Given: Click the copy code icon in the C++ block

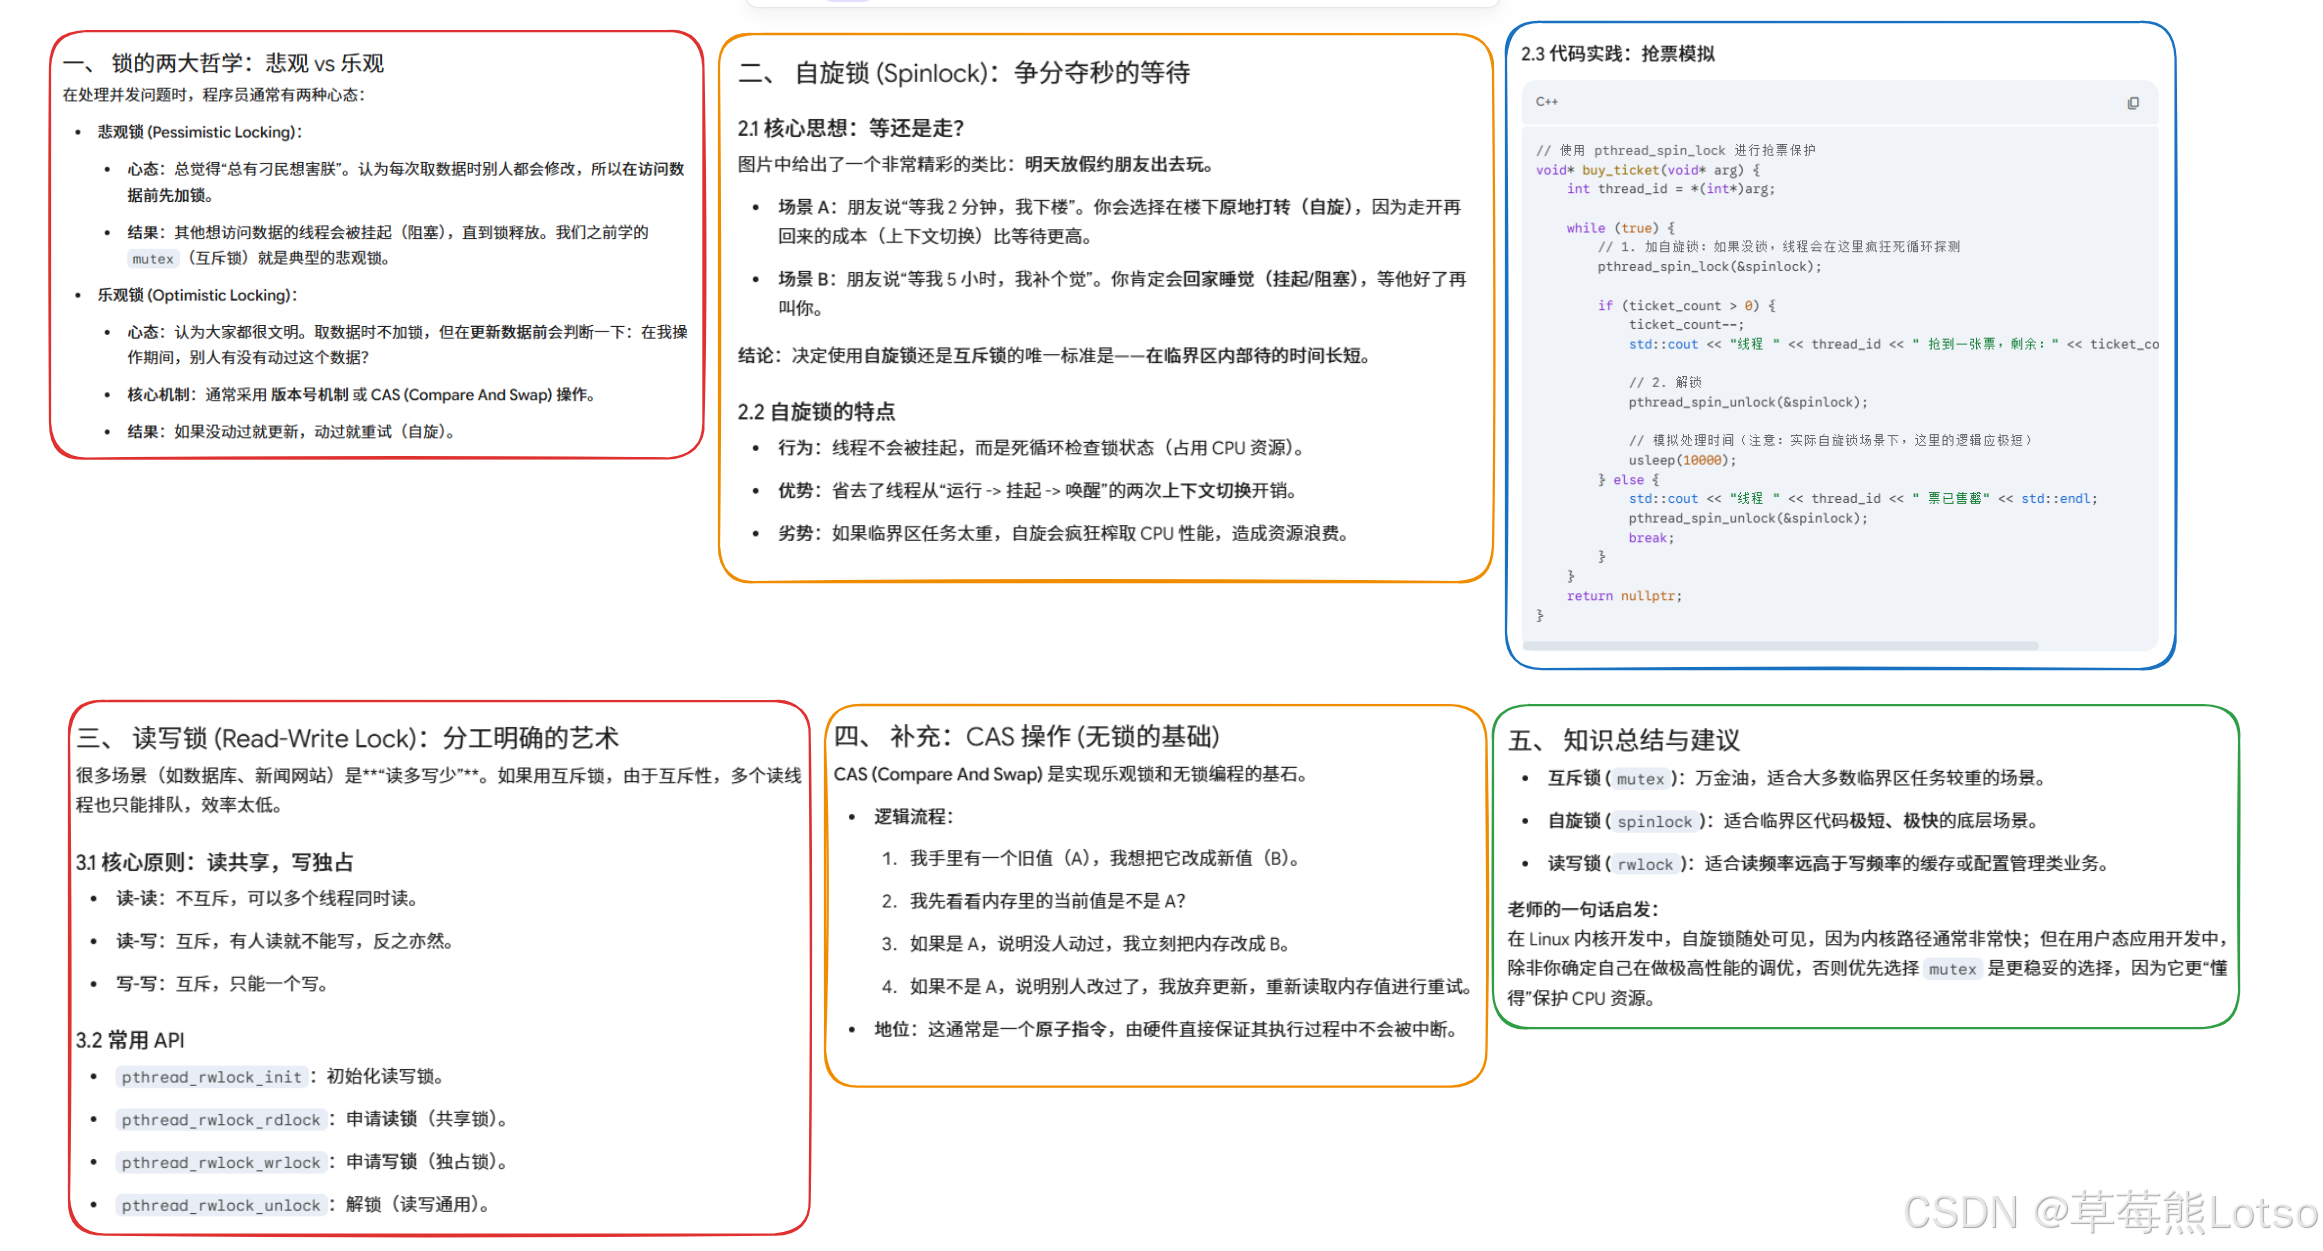Looking at the screenshot, I should 2133,103.
